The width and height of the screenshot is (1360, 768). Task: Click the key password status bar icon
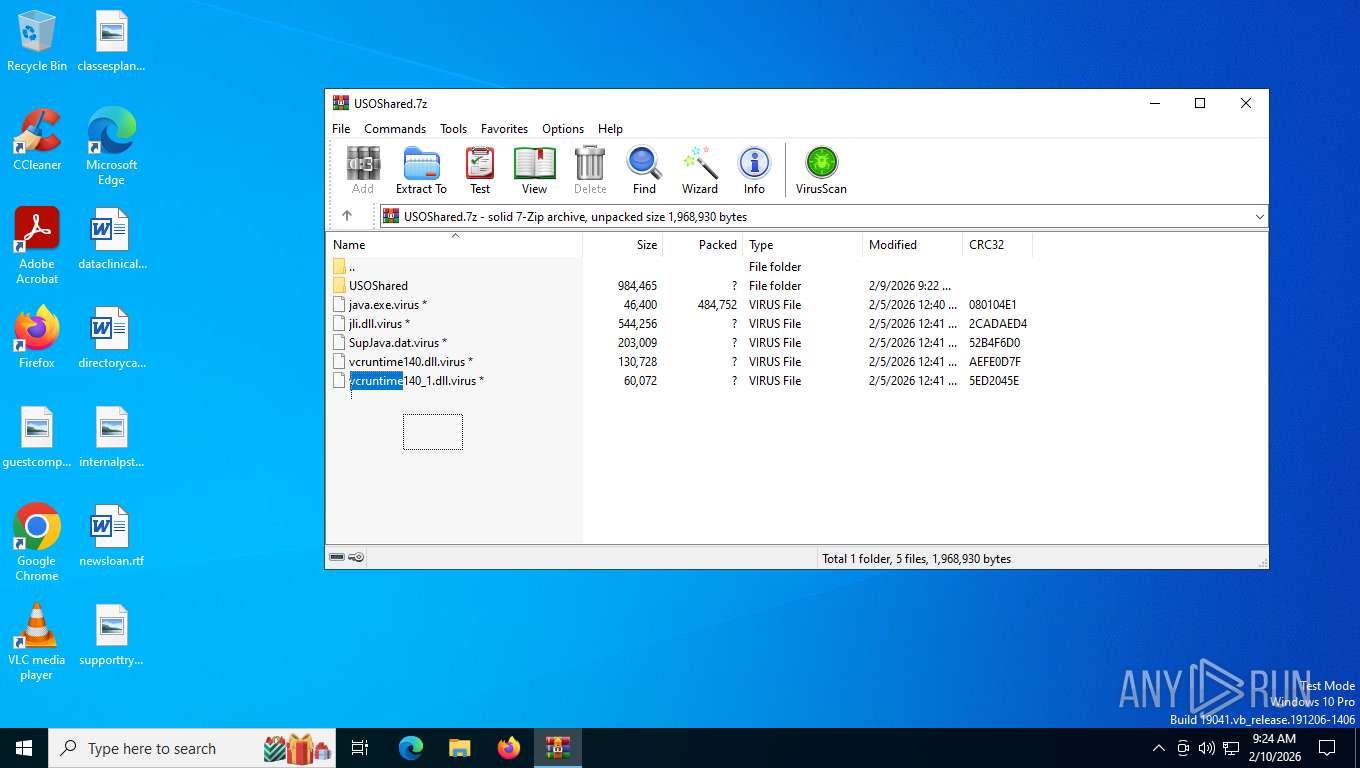[x=357, y=557]
